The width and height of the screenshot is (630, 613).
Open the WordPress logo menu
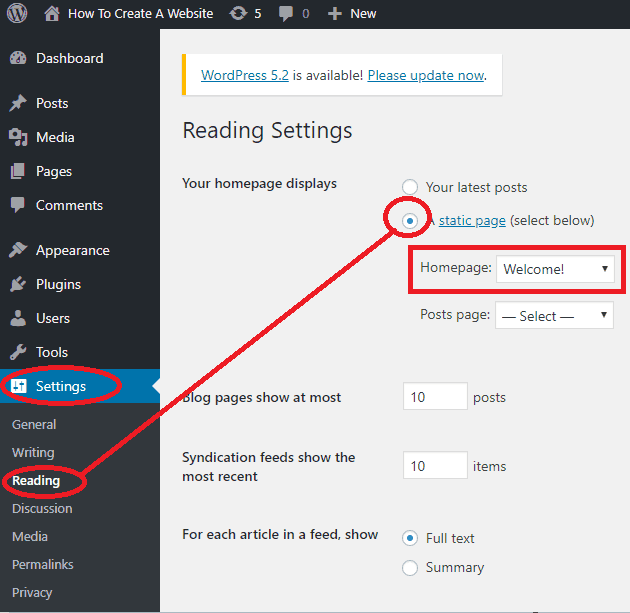point(17,13)
